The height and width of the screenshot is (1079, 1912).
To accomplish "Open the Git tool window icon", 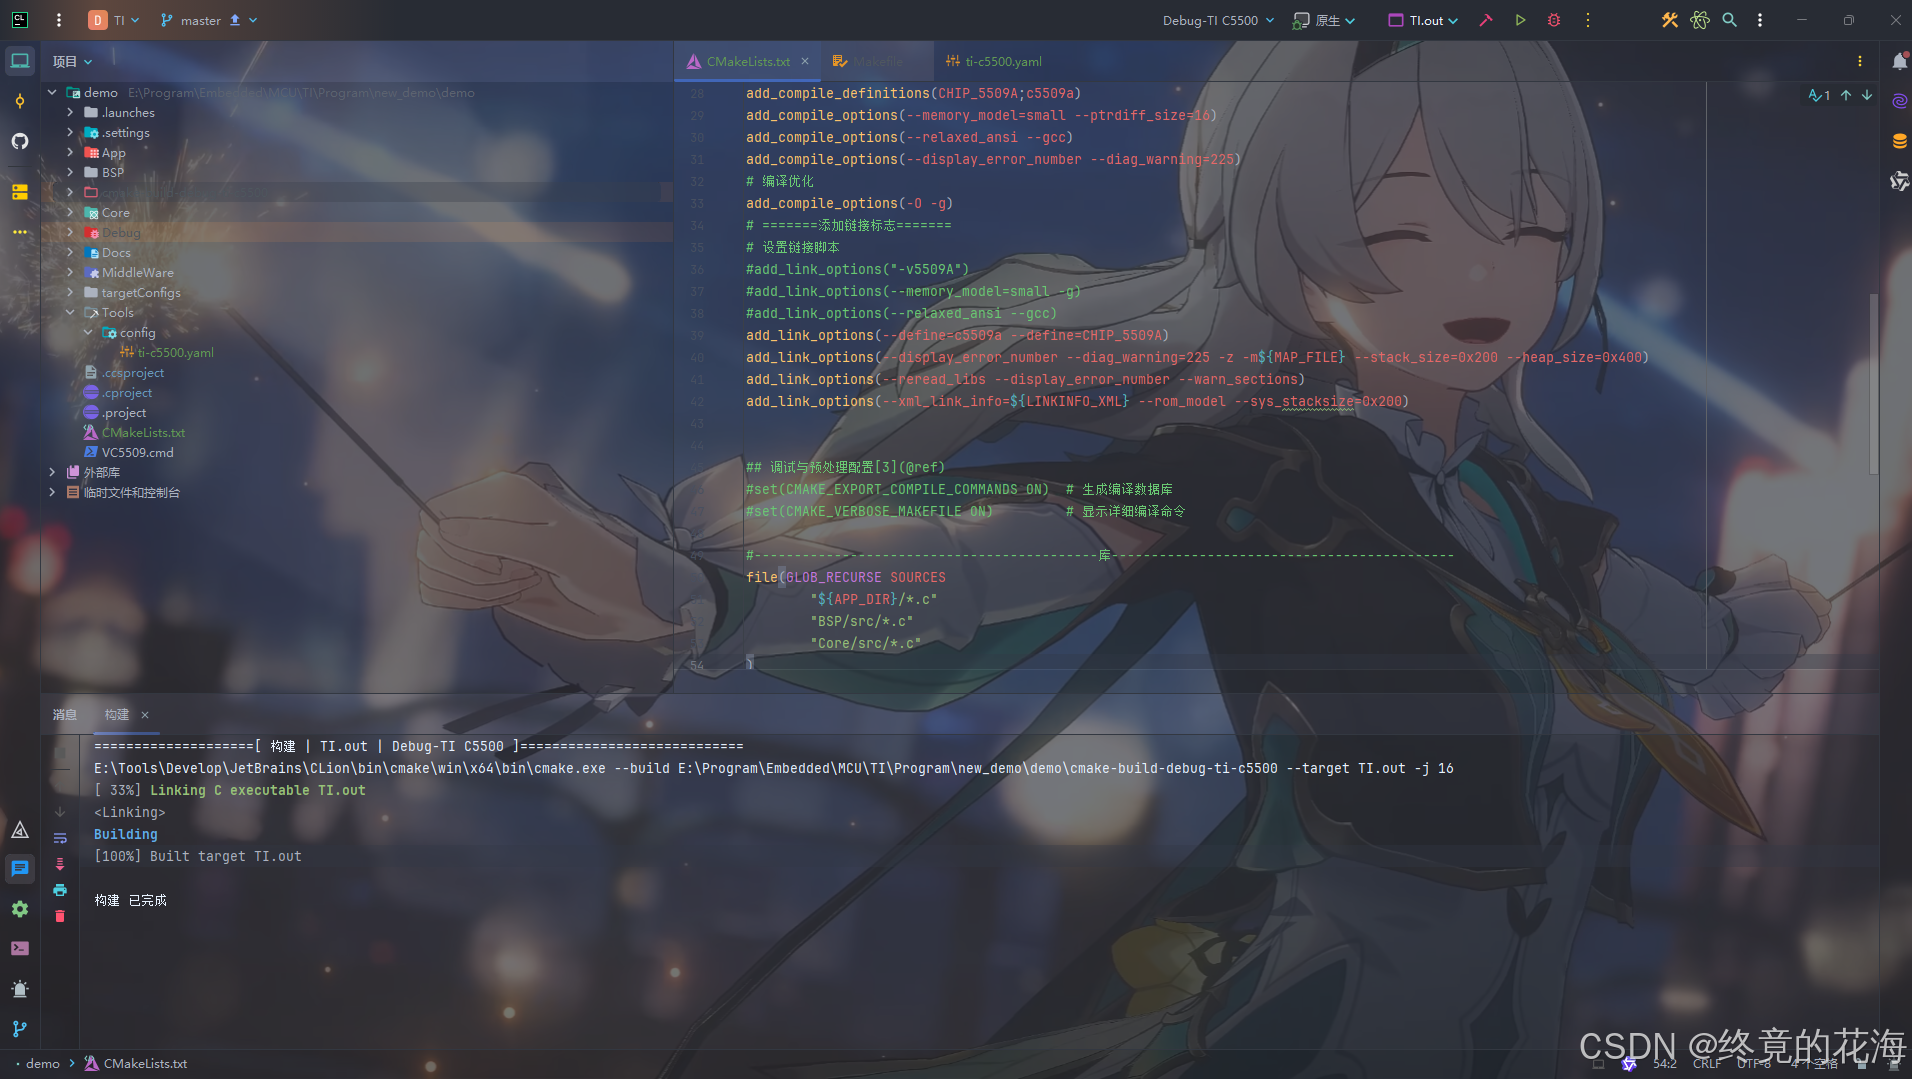I will click(x=20, y=1029).
